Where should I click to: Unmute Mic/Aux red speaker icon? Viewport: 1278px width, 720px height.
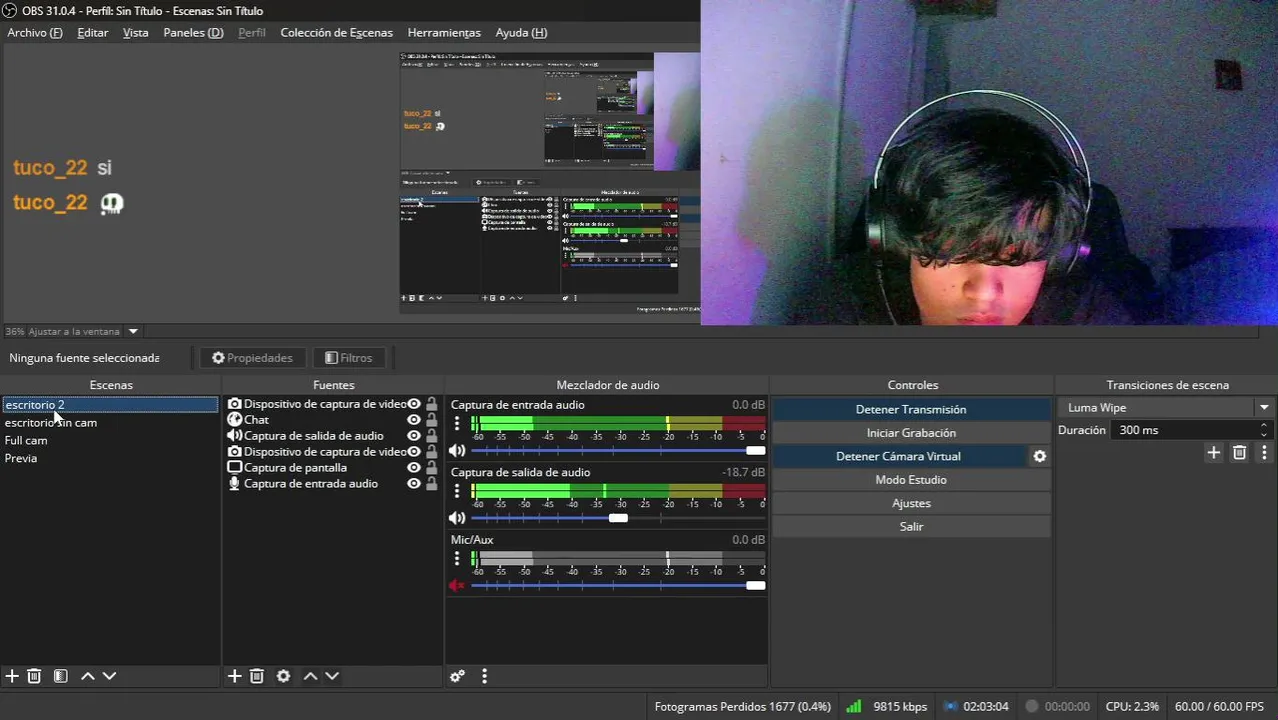click(457, 585)
